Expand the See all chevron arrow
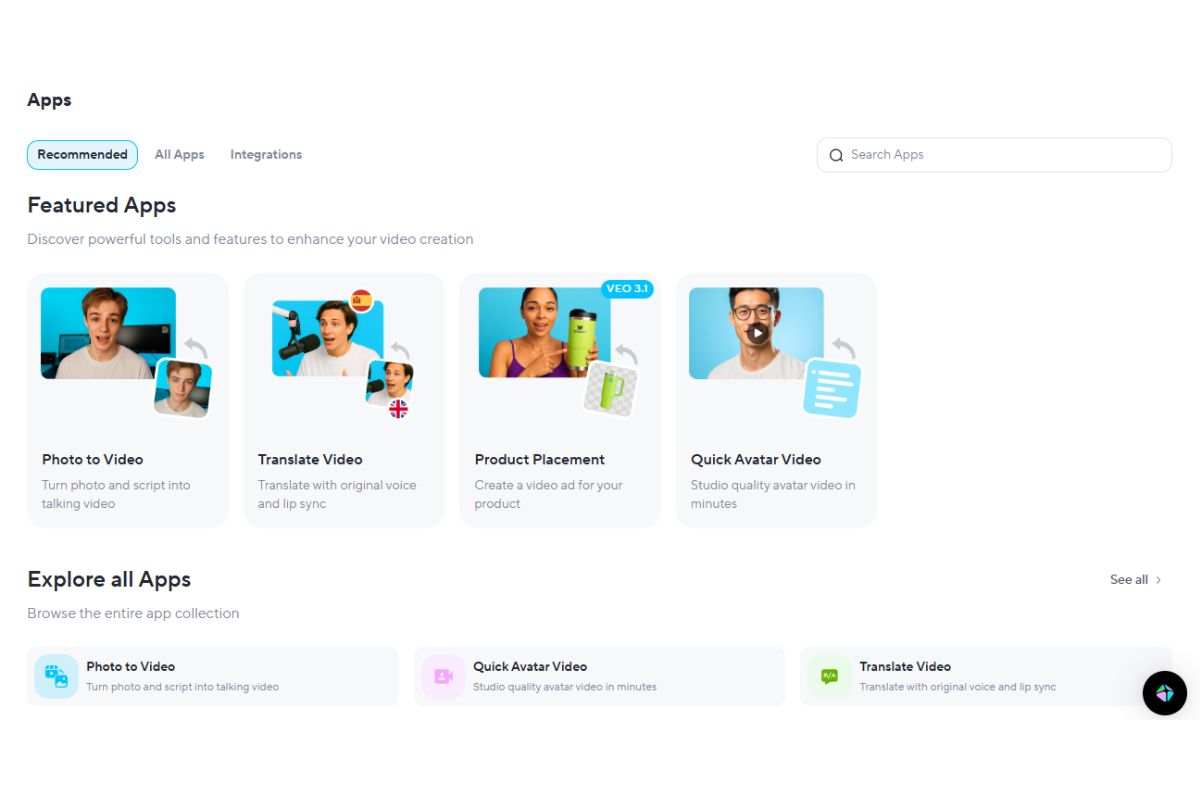Viewport: 1200px width, 800px height. click(x=1159, y=580)
